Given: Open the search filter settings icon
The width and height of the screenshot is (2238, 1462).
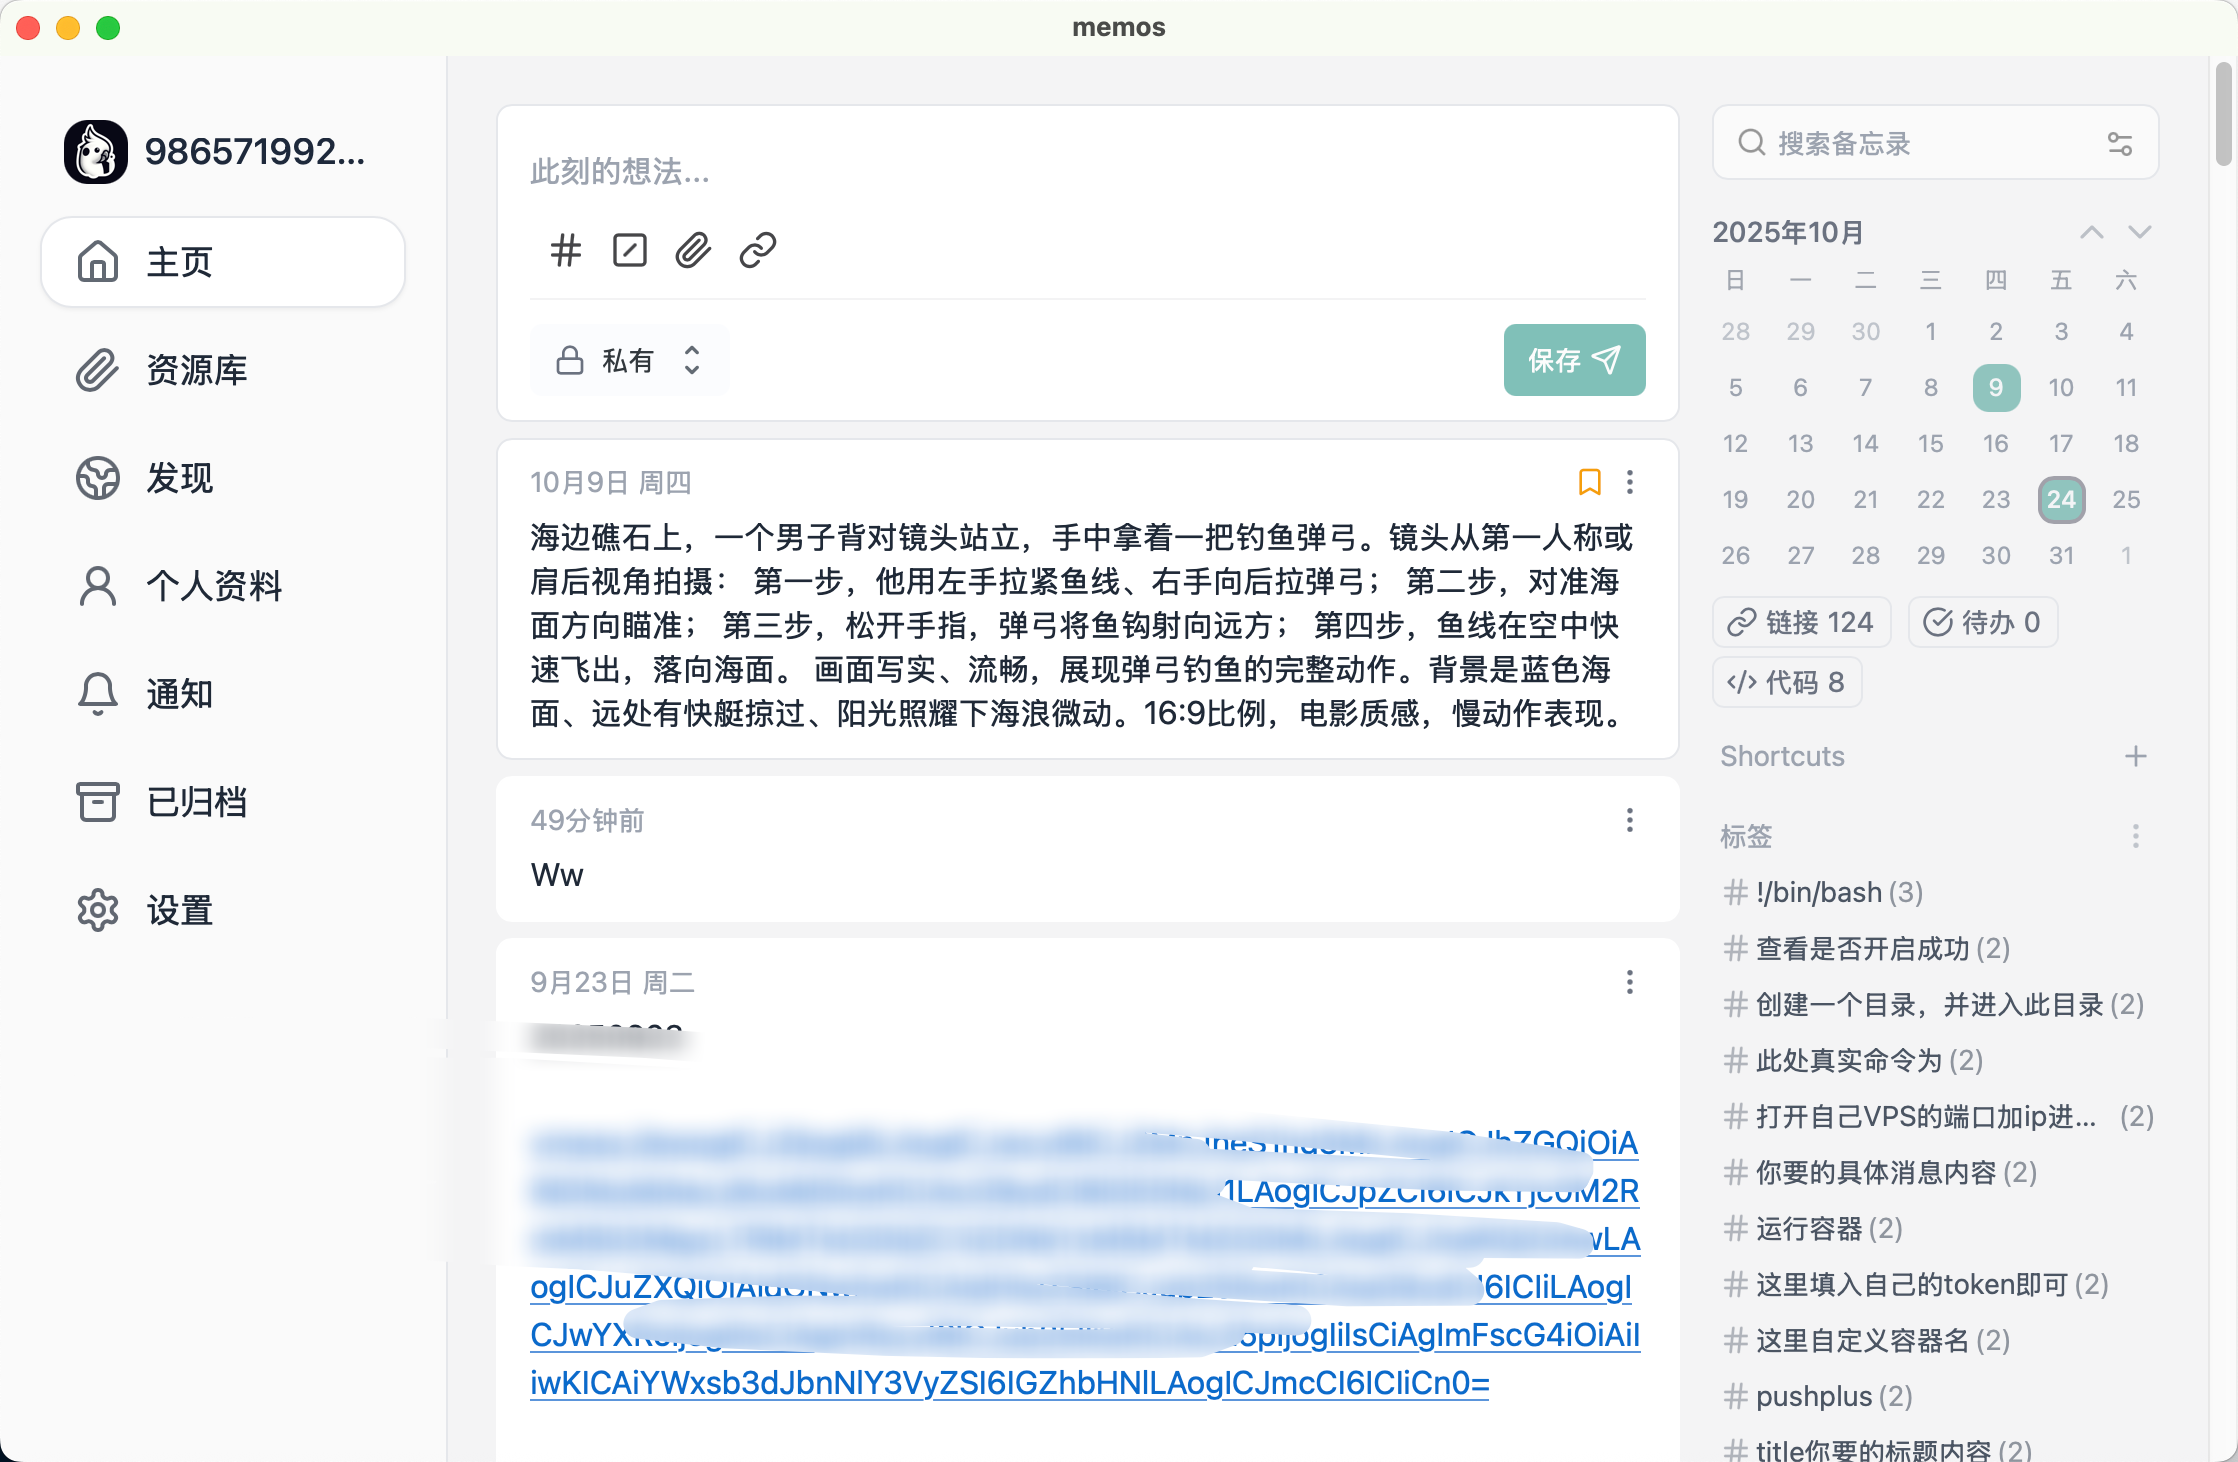Looking at the screenshot, I should point(2119,144).
